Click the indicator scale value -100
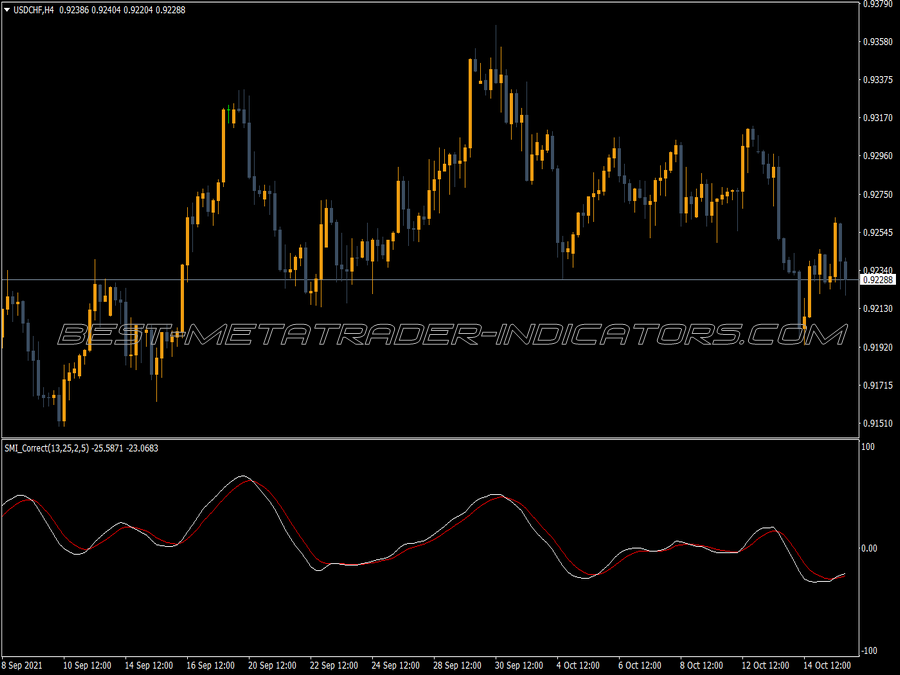Image resolution: width=900 pixels, height=675 pixels. (868, 650)
